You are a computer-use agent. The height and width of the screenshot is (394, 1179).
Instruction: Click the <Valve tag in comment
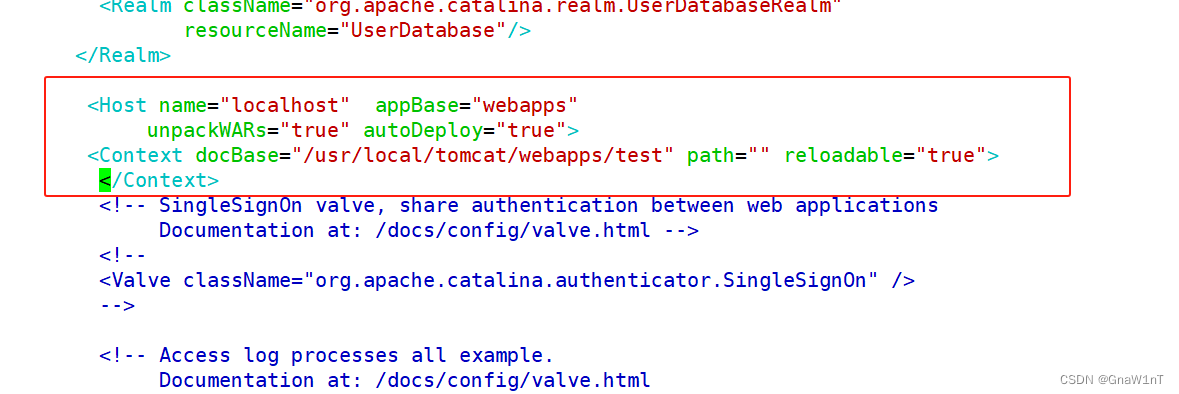click(x=135, y=280)
